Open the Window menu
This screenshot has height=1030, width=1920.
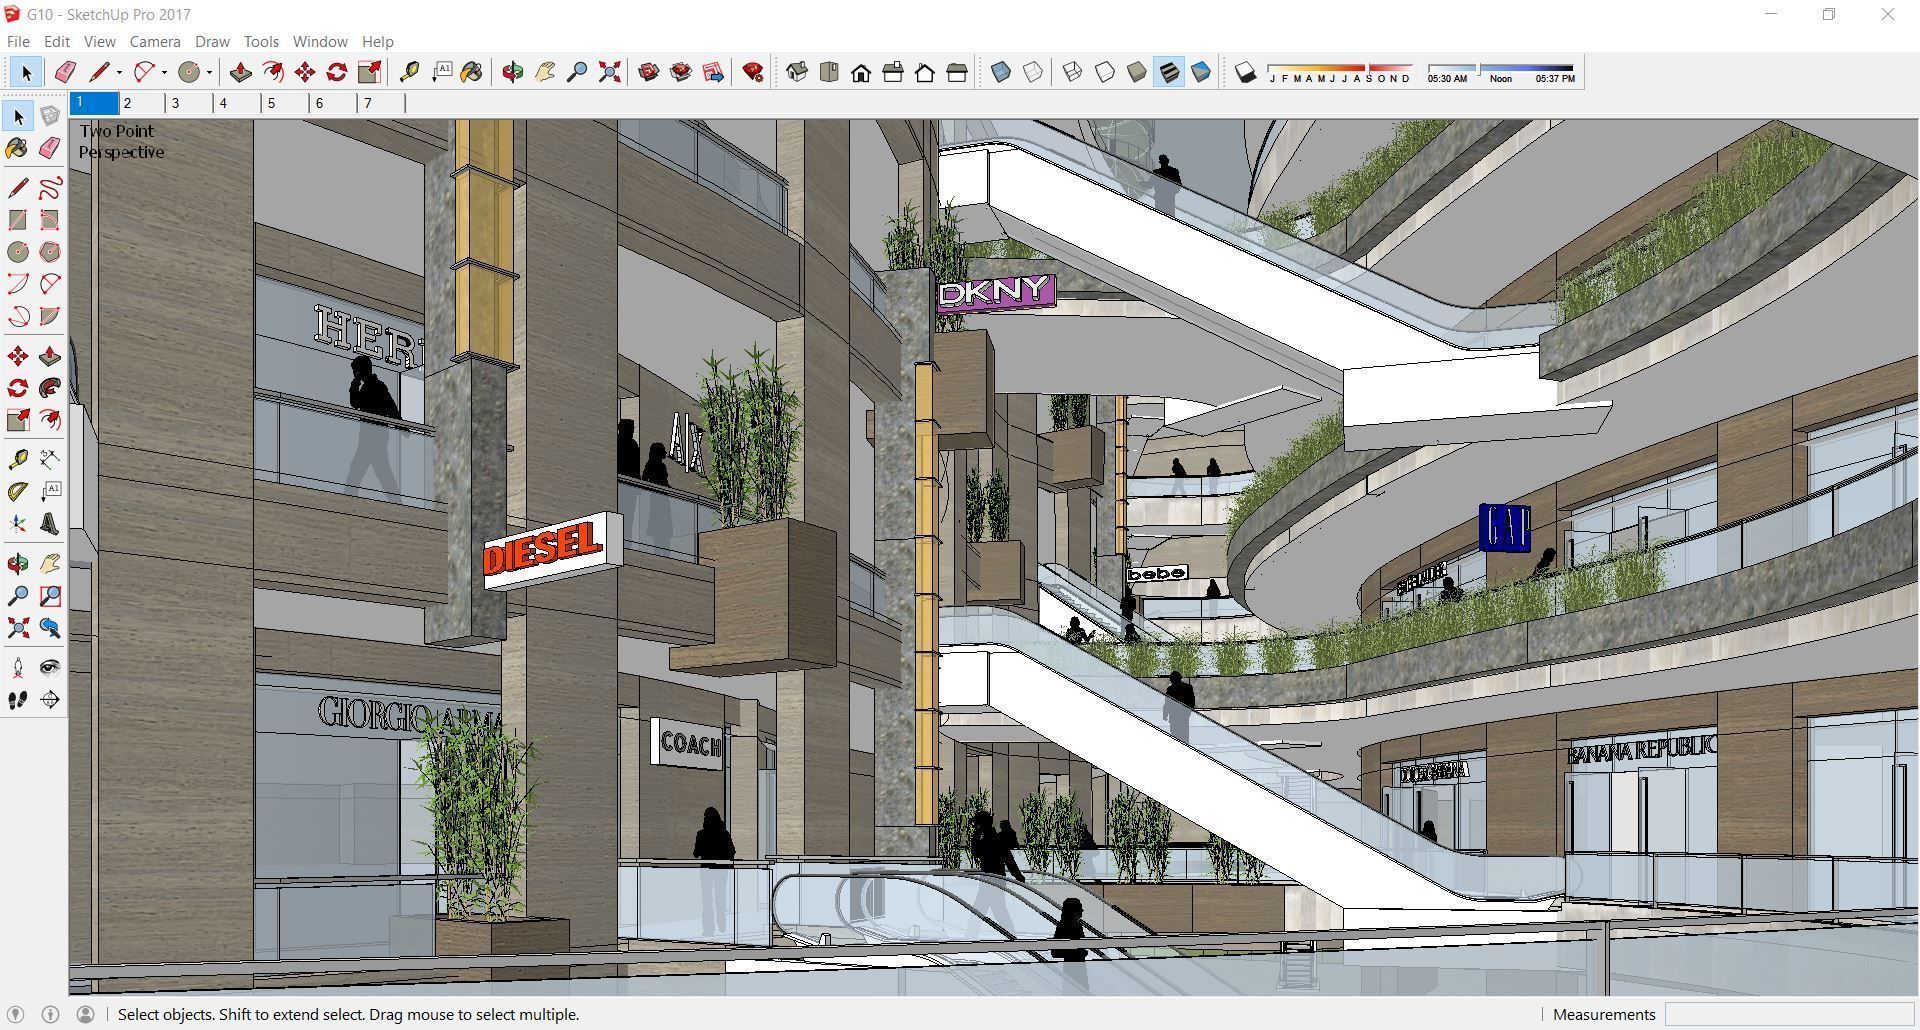320,41
